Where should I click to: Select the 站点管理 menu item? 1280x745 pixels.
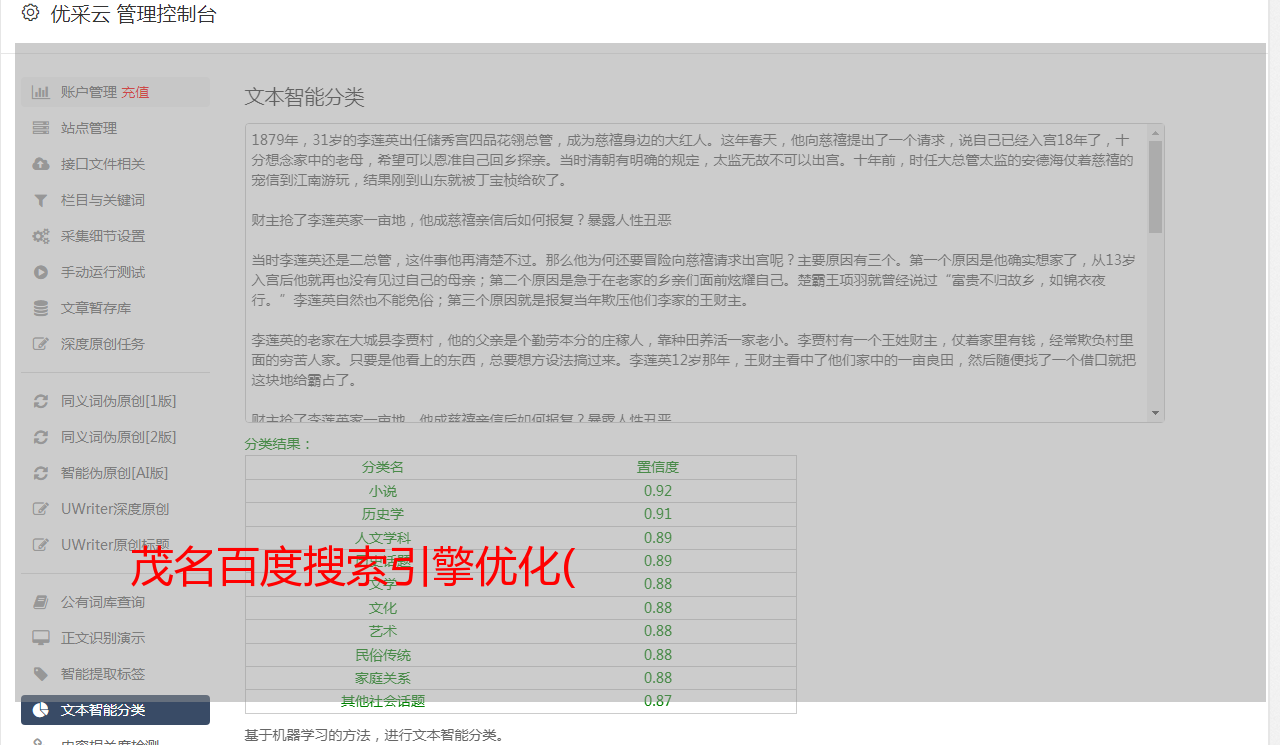tap(115, 128)
